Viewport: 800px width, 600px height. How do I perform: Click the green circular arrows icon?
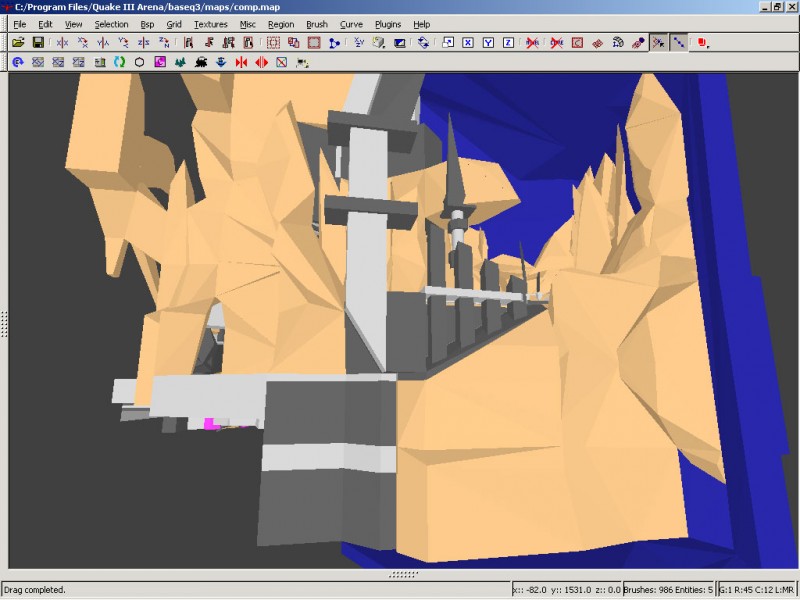pos(119,62)
